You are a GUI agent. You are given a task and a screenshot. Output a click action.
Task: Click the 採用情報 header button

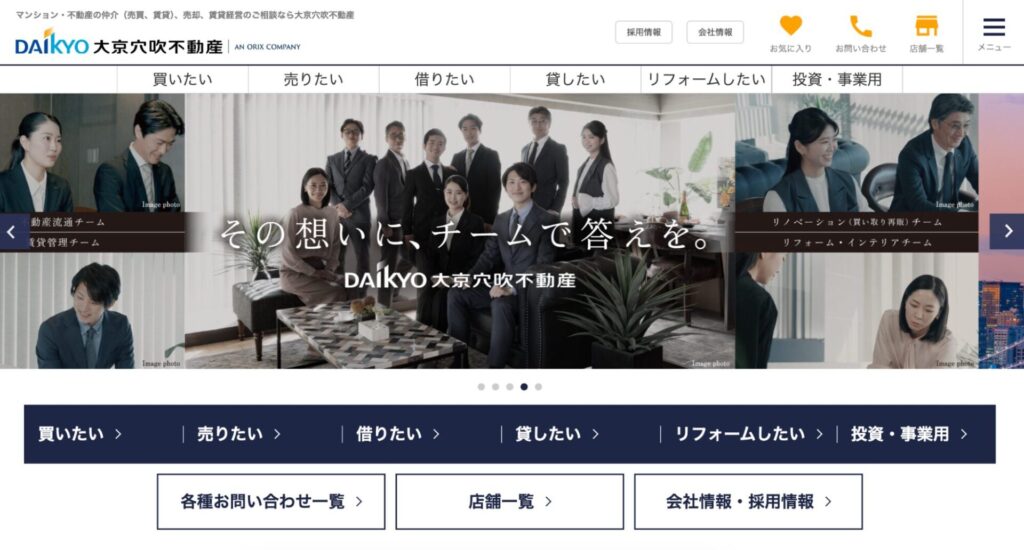click(643, 32)
